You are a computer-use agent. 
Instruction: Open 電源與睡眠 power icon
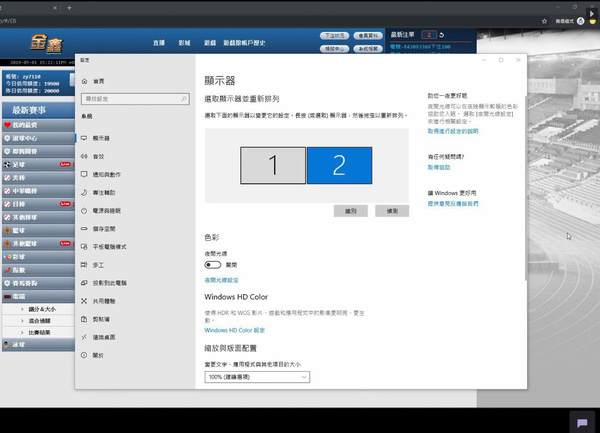[x=83, y=211]
